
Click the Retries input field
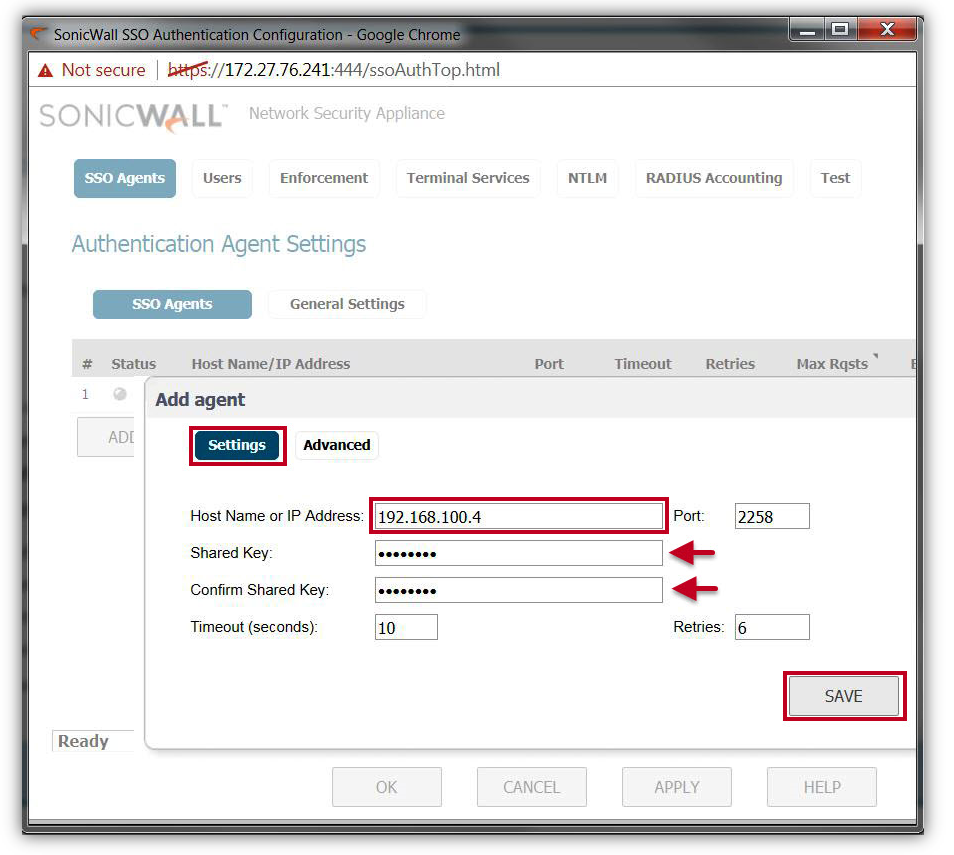point(772,627)
